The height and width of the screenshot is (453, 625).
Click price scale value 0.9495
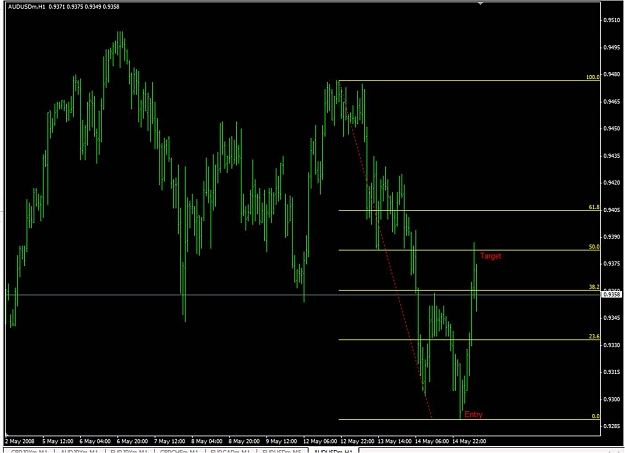[611, 47]
